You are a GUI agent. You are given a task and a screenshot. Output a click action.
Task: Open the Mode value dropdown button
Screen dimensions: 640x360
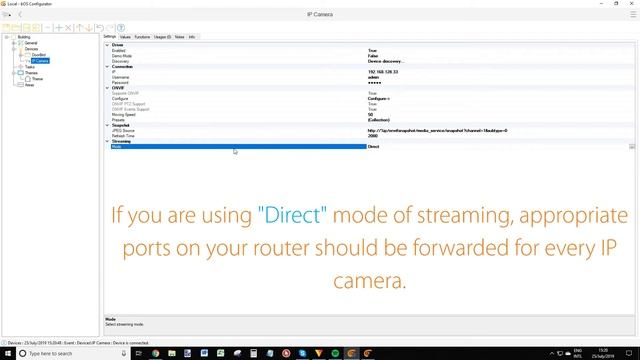[631, 147]
